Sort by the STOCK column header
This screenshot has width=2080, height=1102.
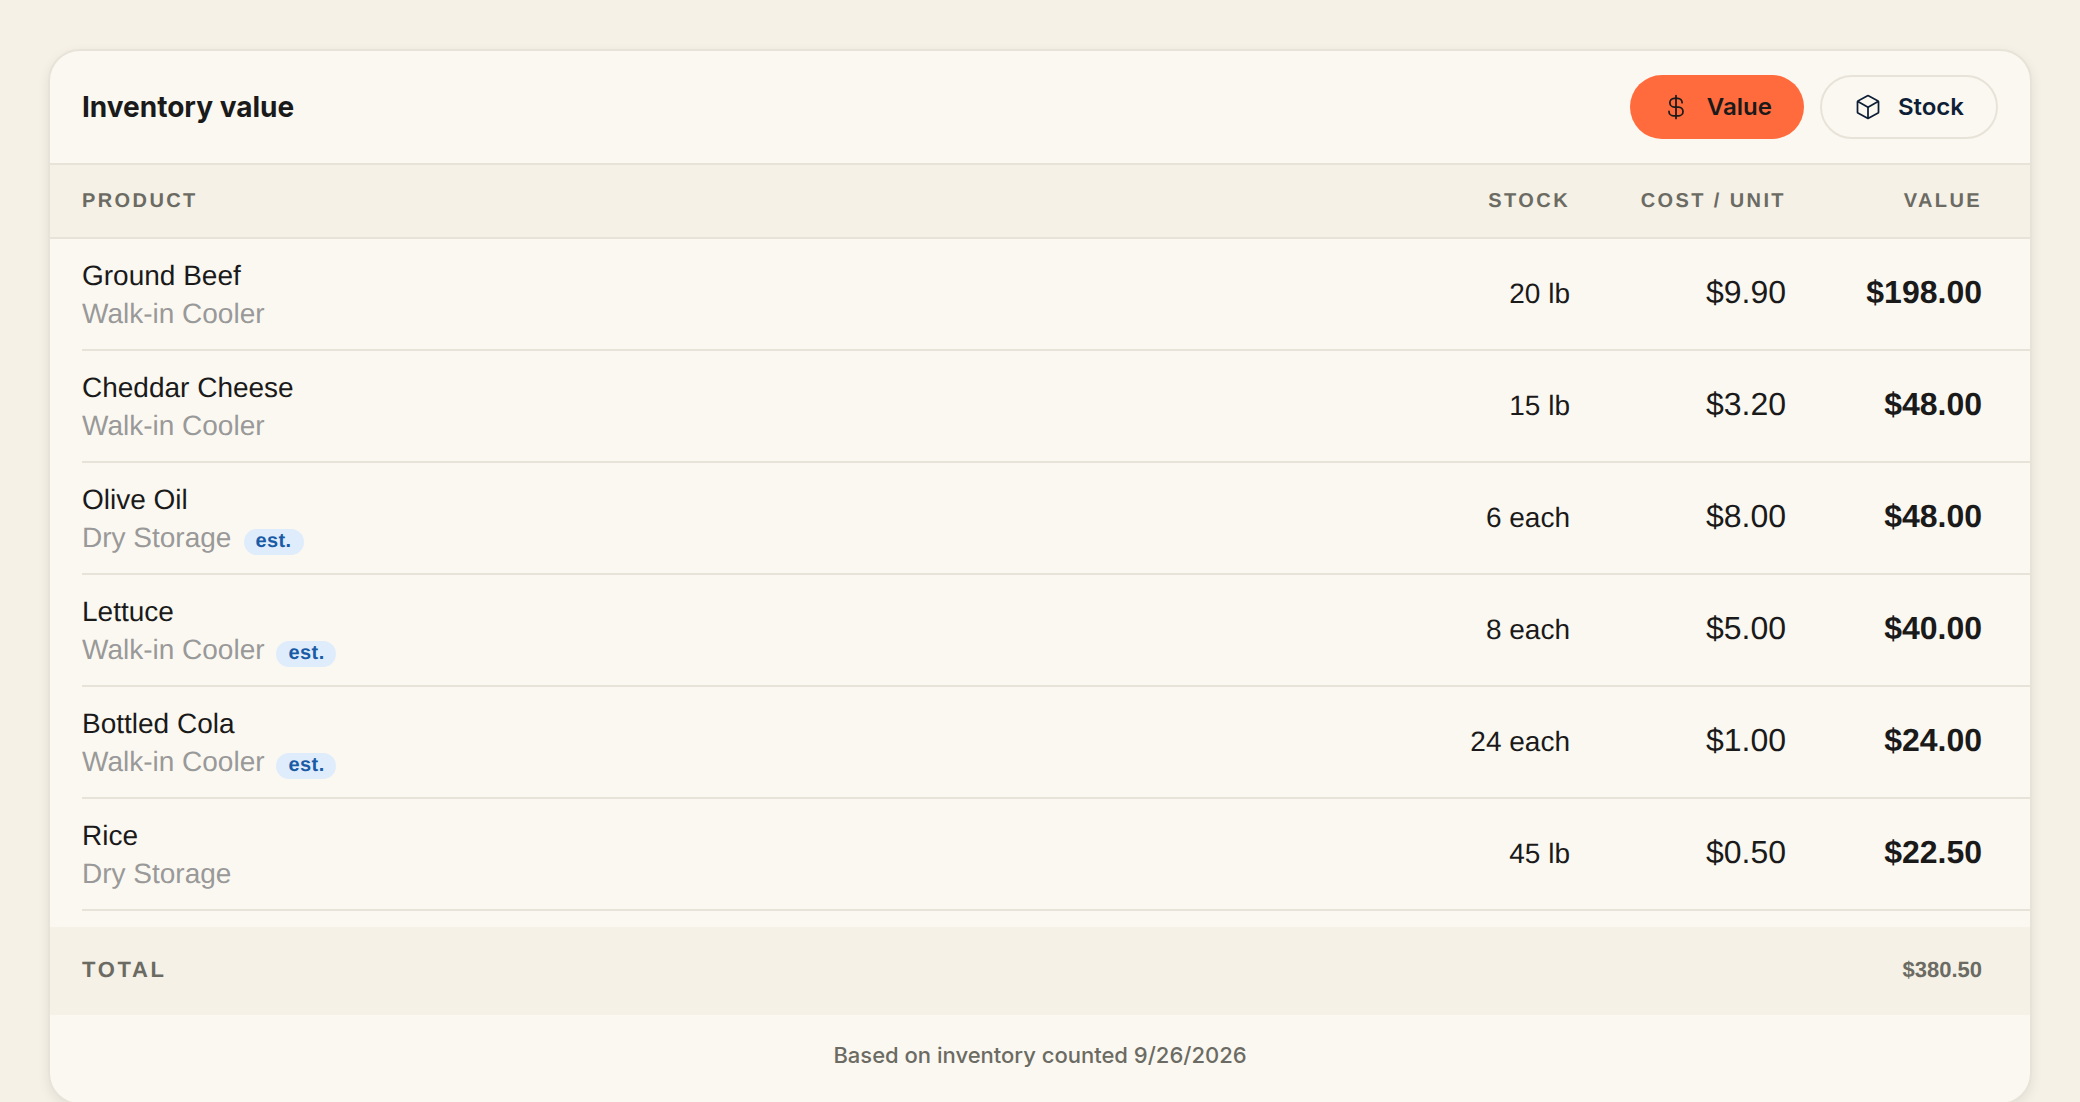1527,200
